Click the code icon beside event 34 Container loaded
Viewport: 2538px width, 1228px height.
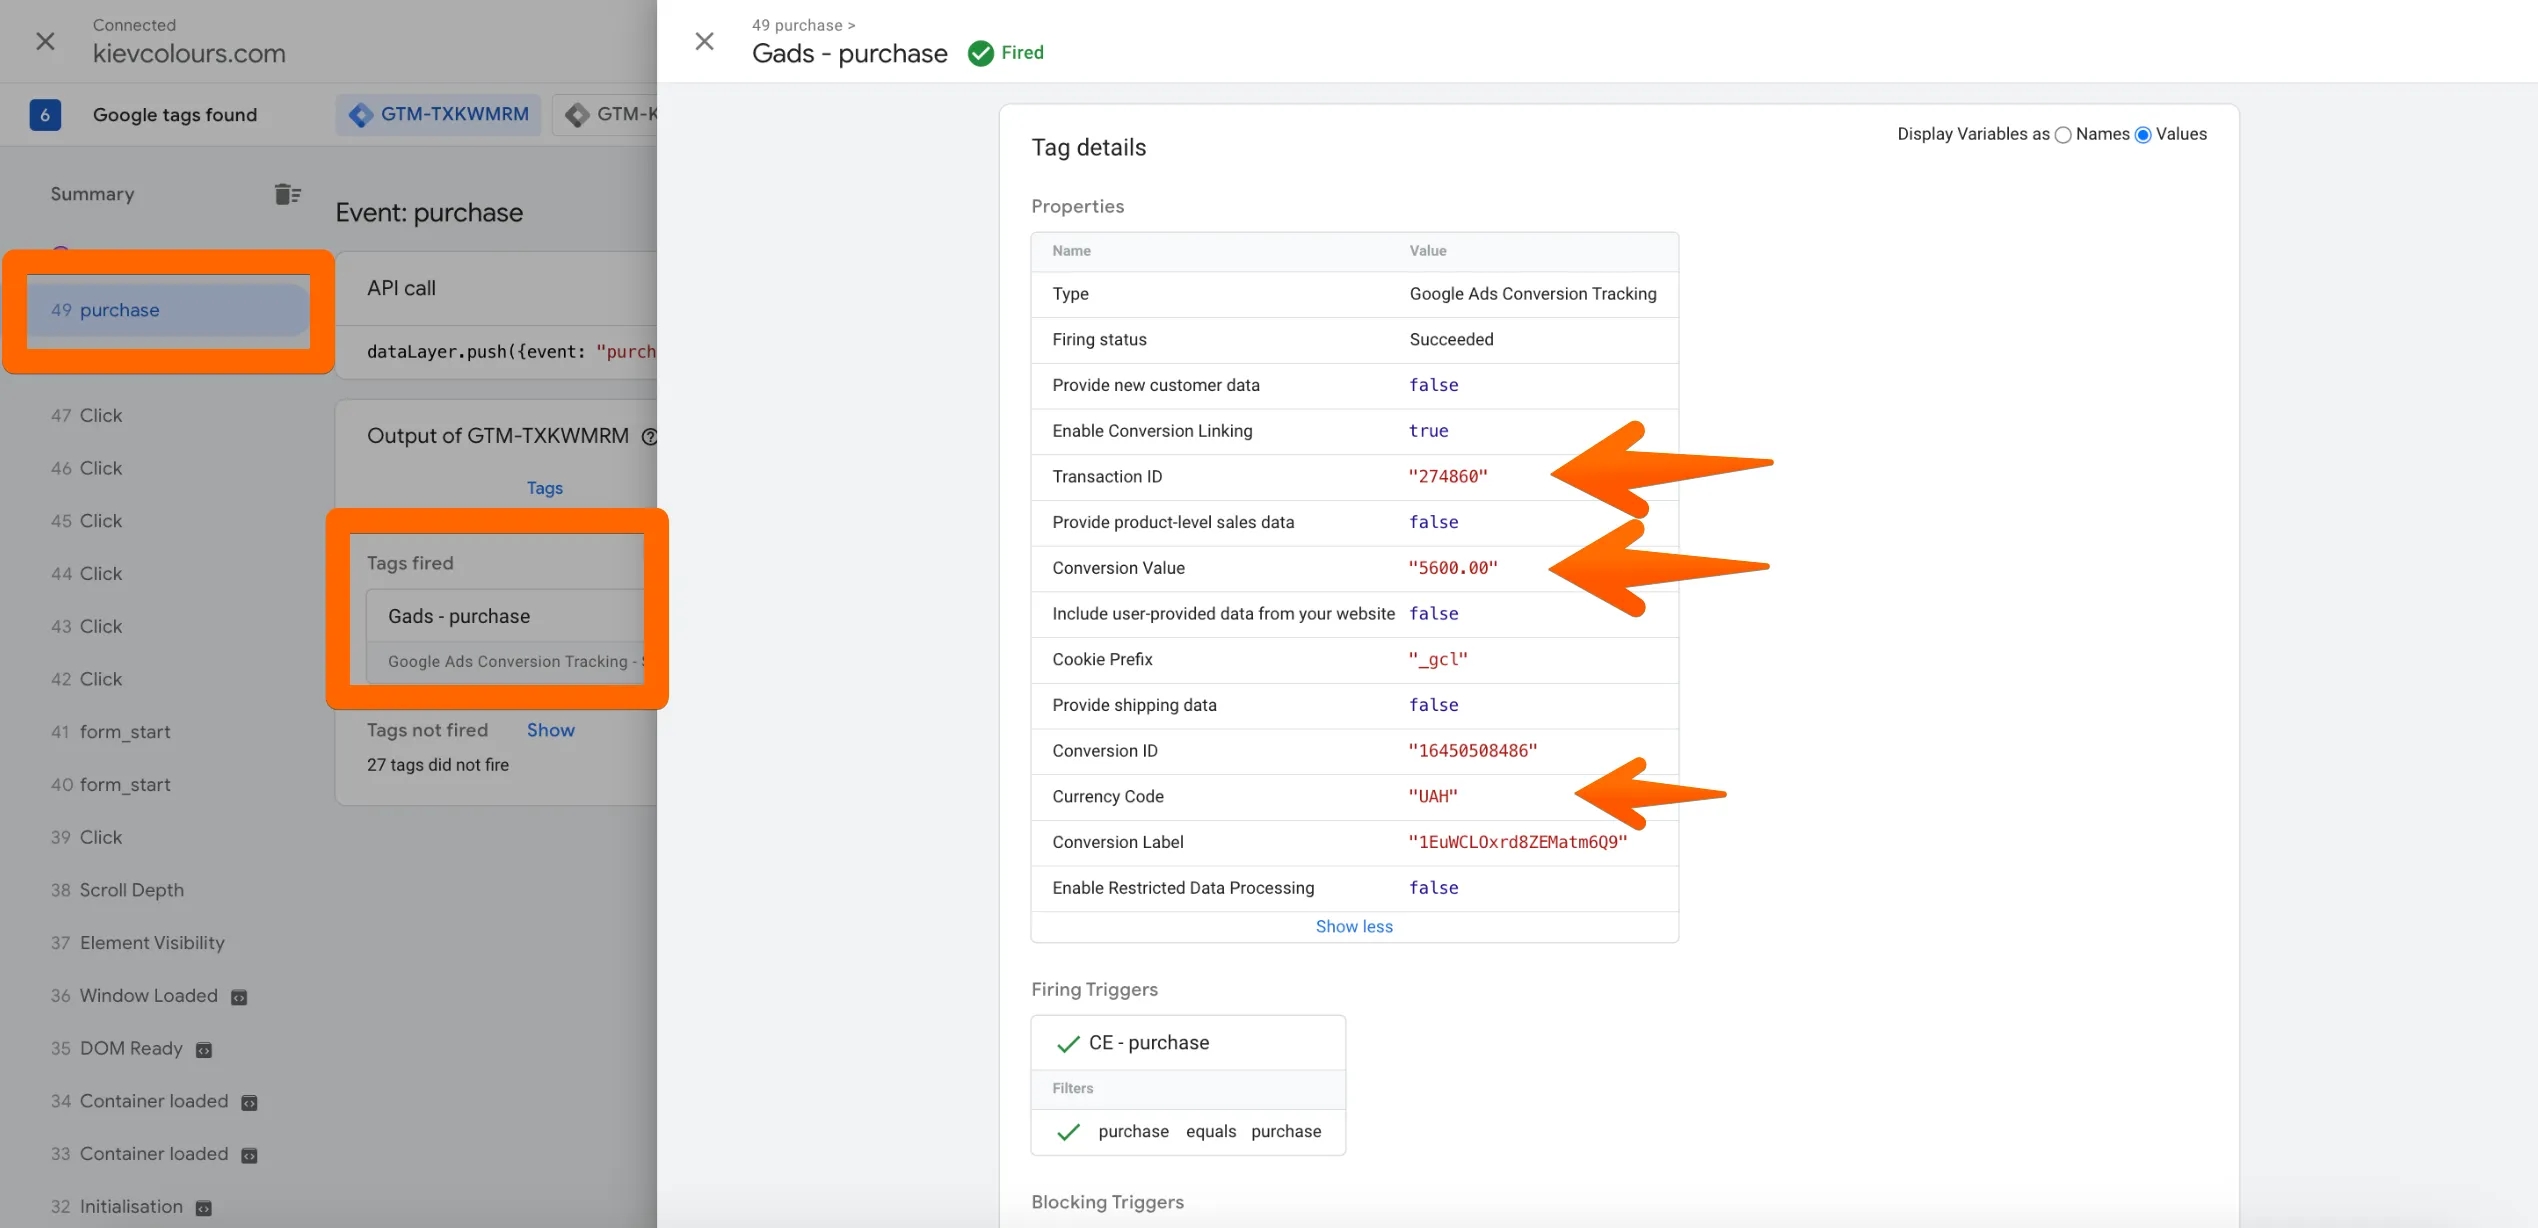pyautogui.click(x=250, y=1102)
